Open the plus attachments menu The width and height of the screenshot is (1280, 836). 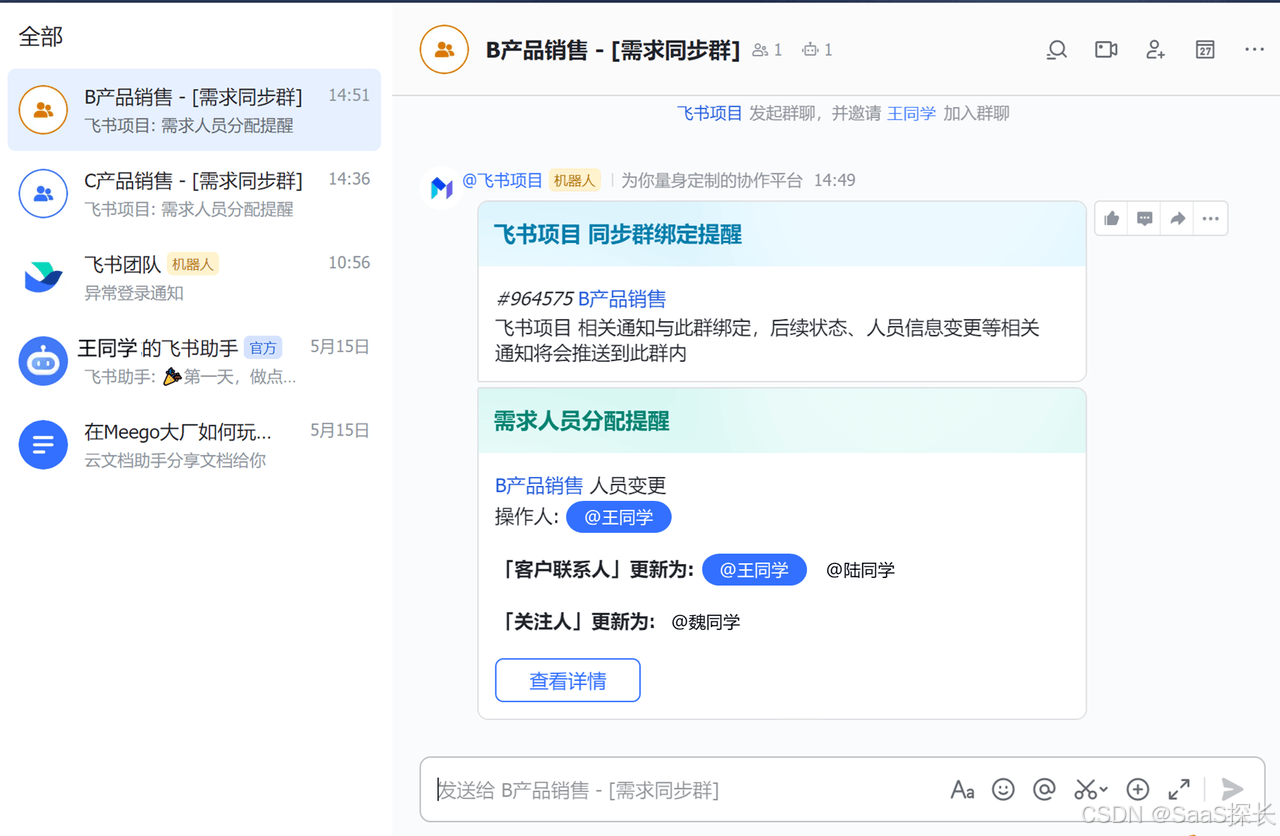(1138, 790)
